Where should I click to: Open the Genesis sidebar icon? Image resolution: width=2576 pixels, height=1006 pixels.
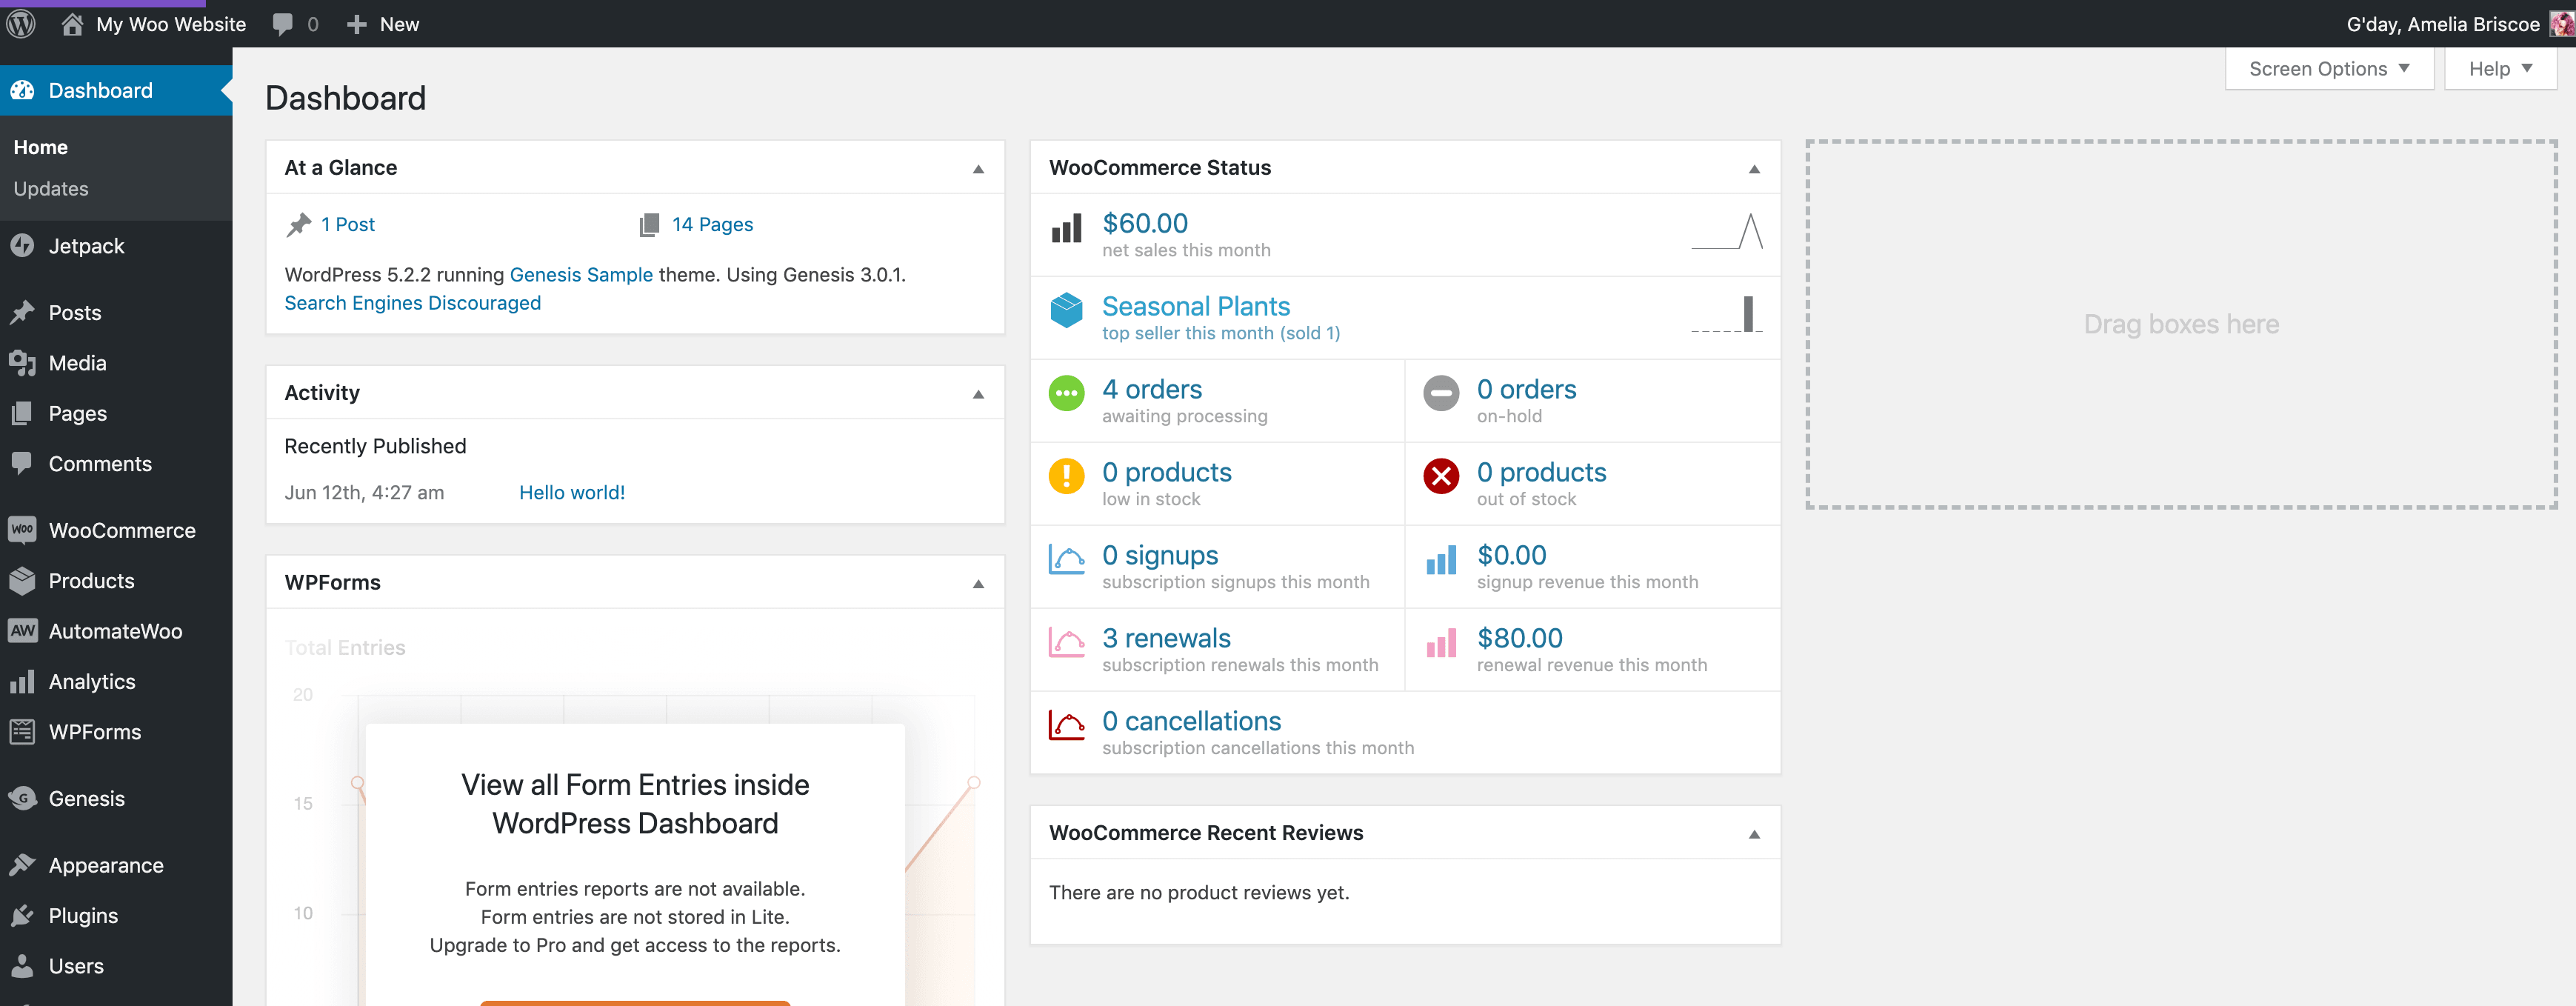(x=23, y=798)
